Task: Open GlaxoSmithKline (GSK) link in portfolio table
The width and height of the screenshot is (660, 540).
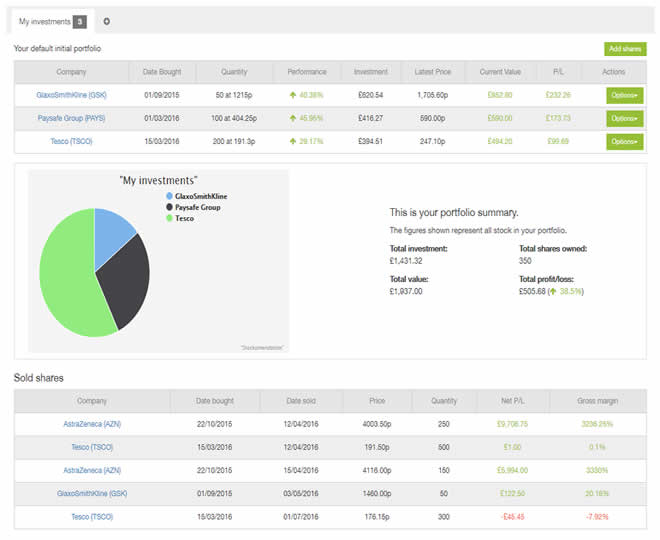Action: click(x=71, y=95)
